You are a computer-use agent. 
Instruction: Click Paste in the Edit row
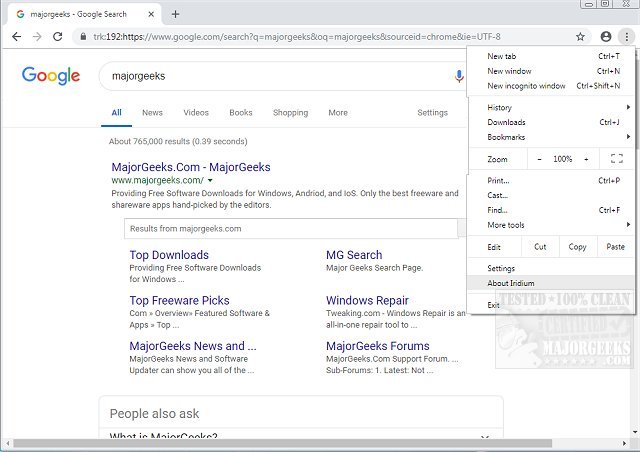(616, 247)
